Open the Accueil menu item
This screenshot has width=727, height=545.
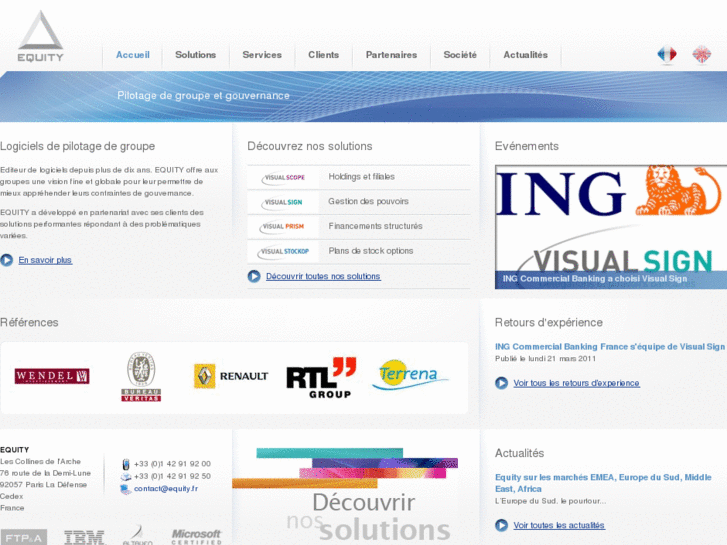(x=133, y=55)
